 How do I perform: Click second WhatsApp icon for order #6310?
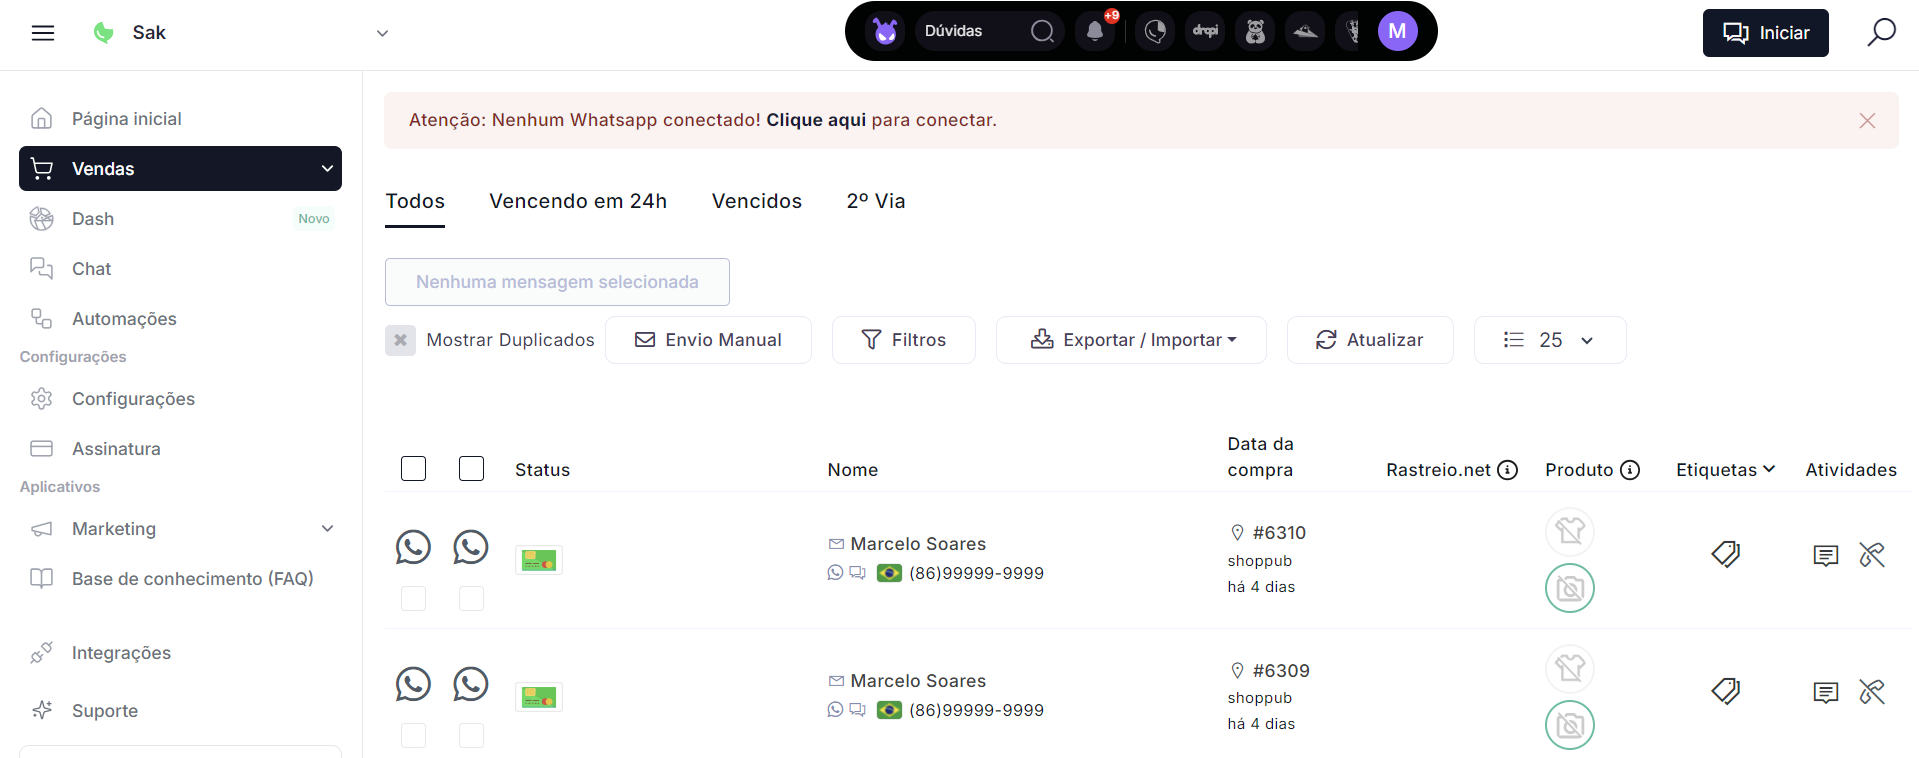pyautogui.click(x=471, y=547)
